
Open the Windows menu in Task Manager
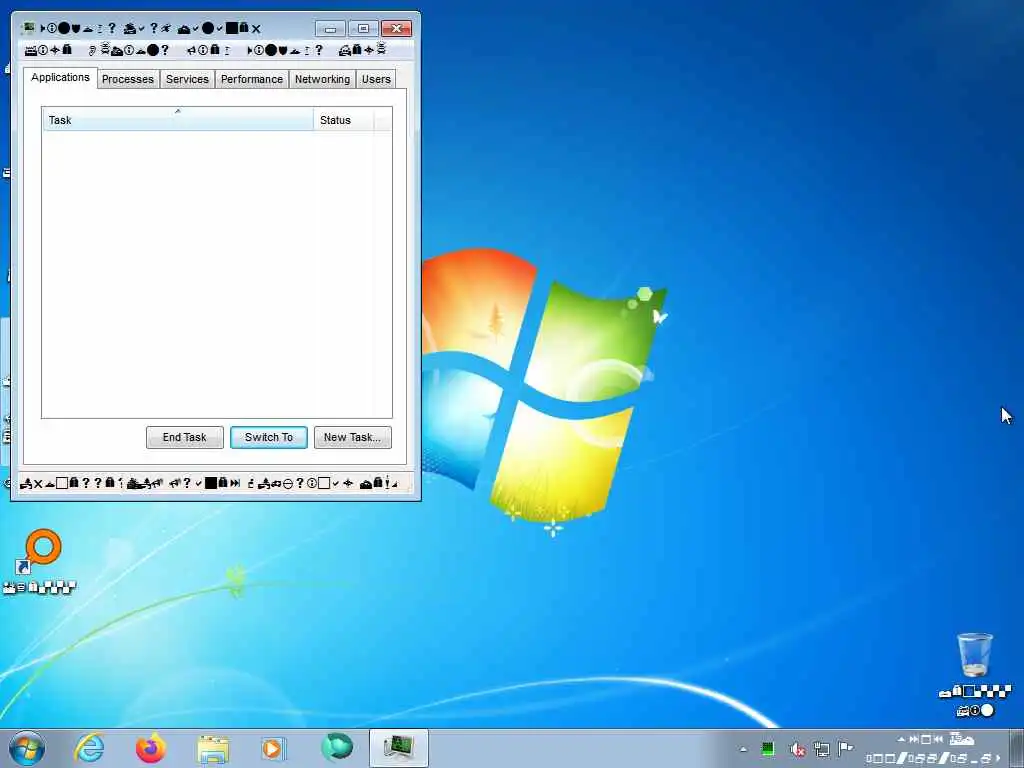[x=285, y=50]
